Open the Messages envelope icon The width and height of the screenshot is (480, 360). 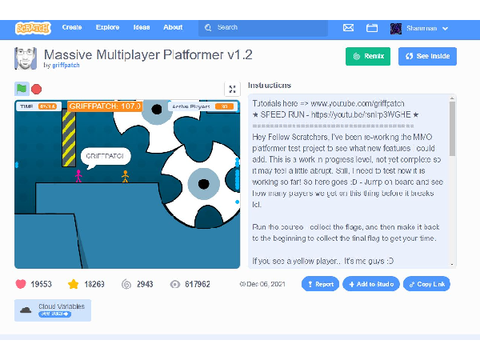click(348, 28)
